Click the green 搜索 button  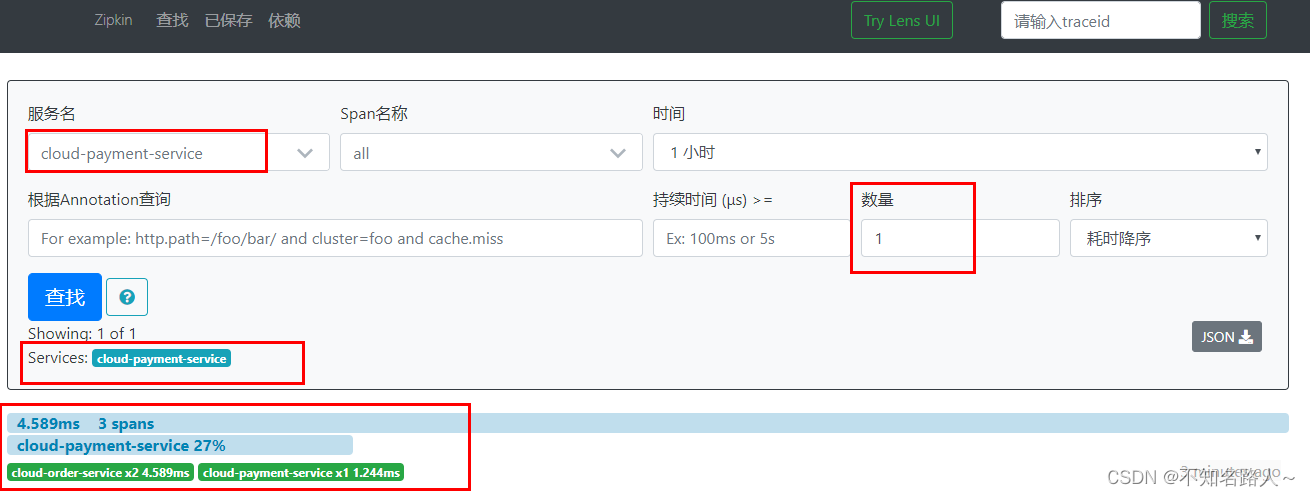pyautogui.click(x=1238, y=20)
